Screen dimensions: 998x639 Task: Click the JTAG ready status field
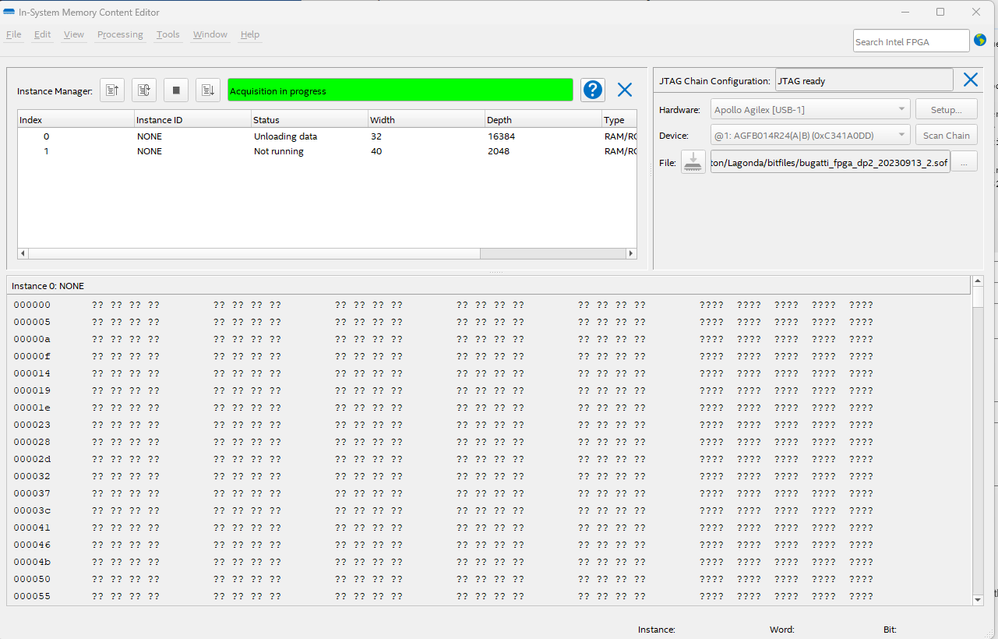[x=864, y=81]
